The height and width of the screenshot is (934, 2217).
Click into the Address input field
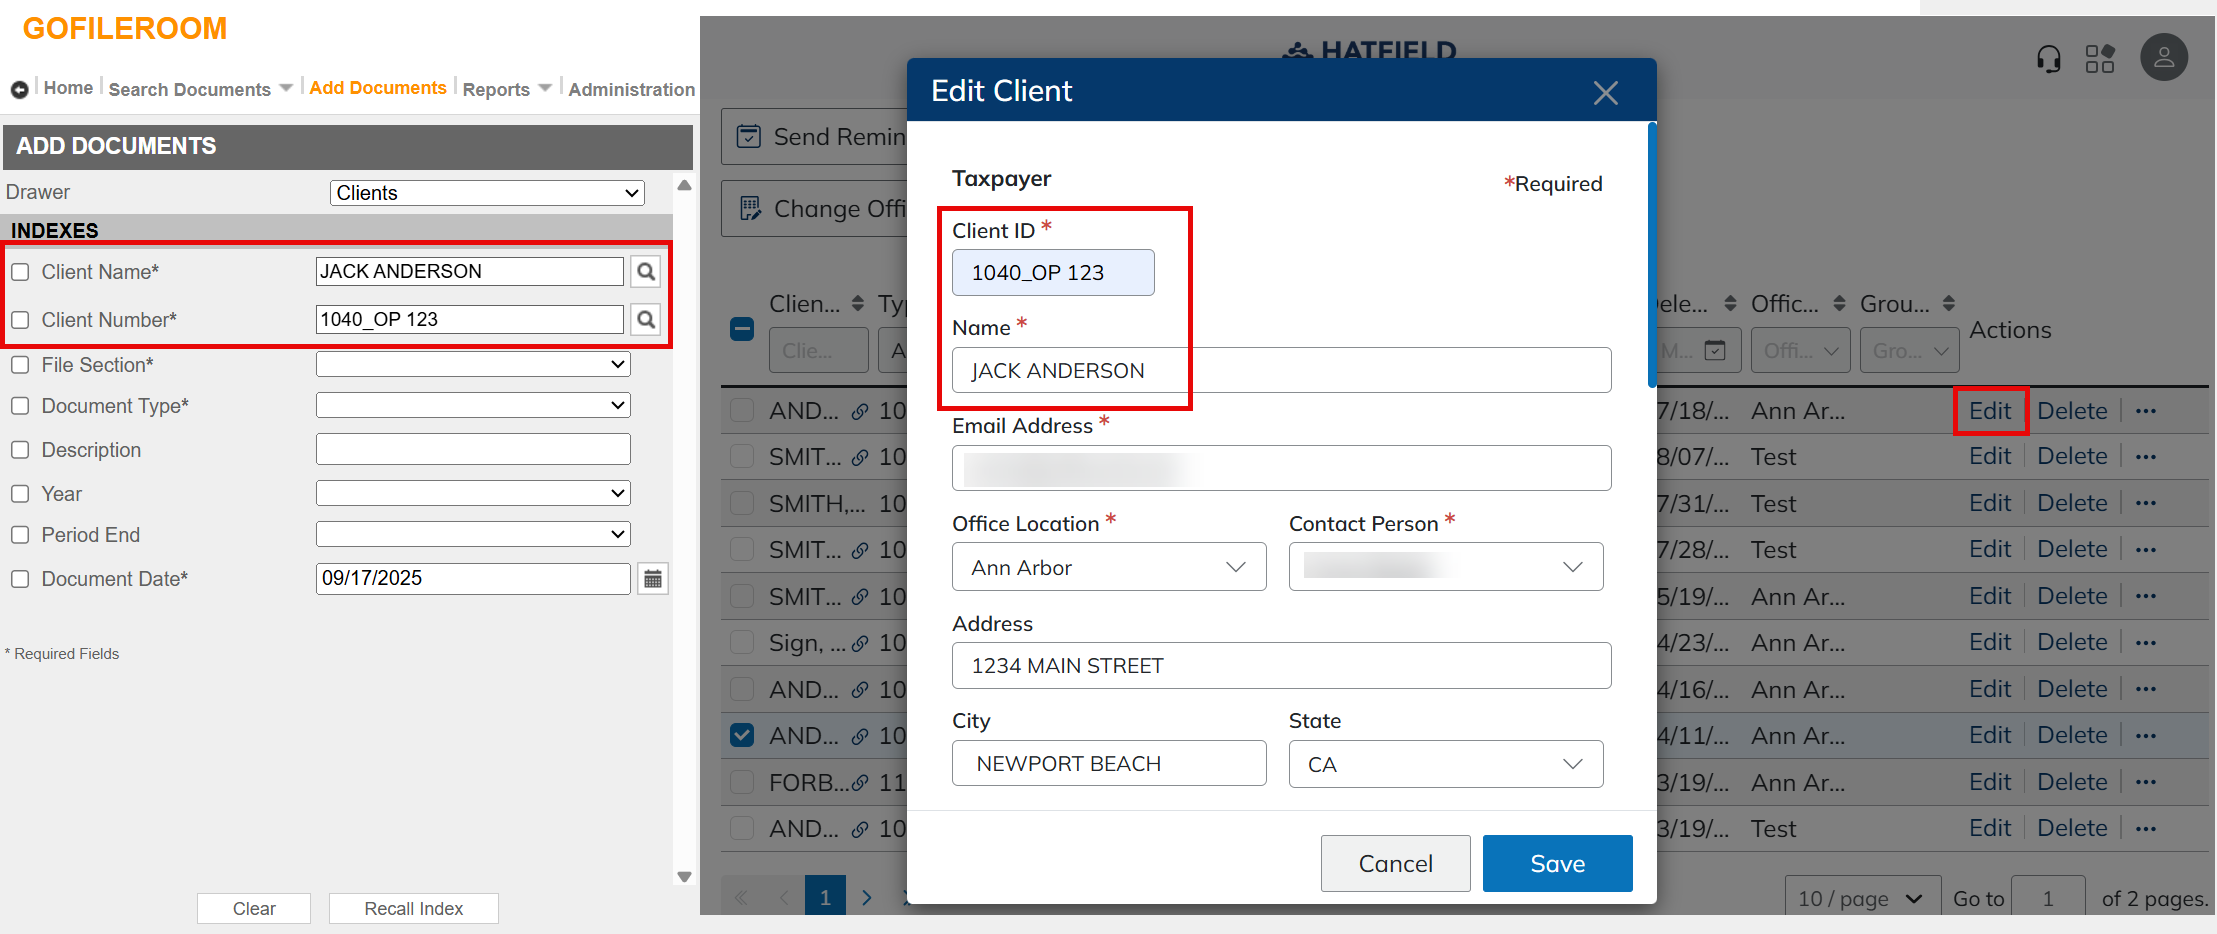pos(1281,666)
